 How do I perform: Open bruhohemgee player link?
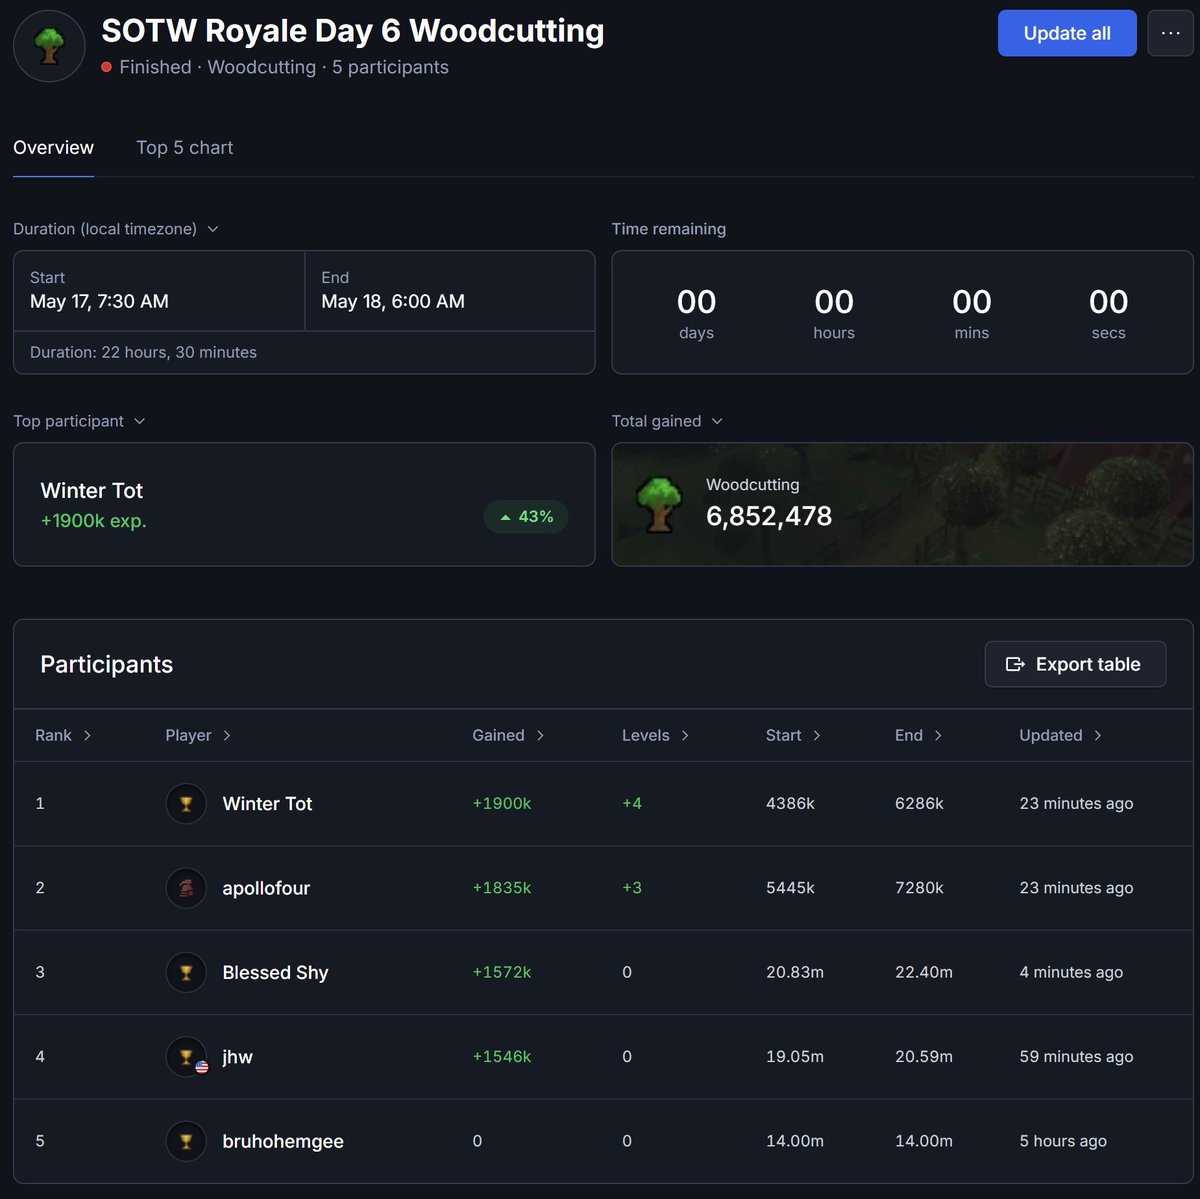tap(283, 1141)
